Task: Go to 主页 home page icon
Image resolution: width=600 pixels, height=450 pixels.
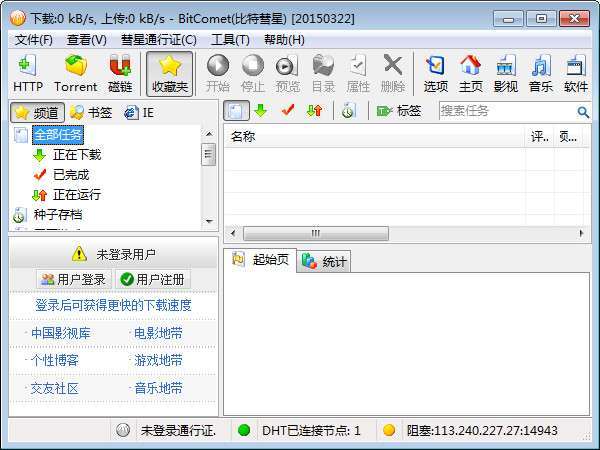Action: coord(470,73)
